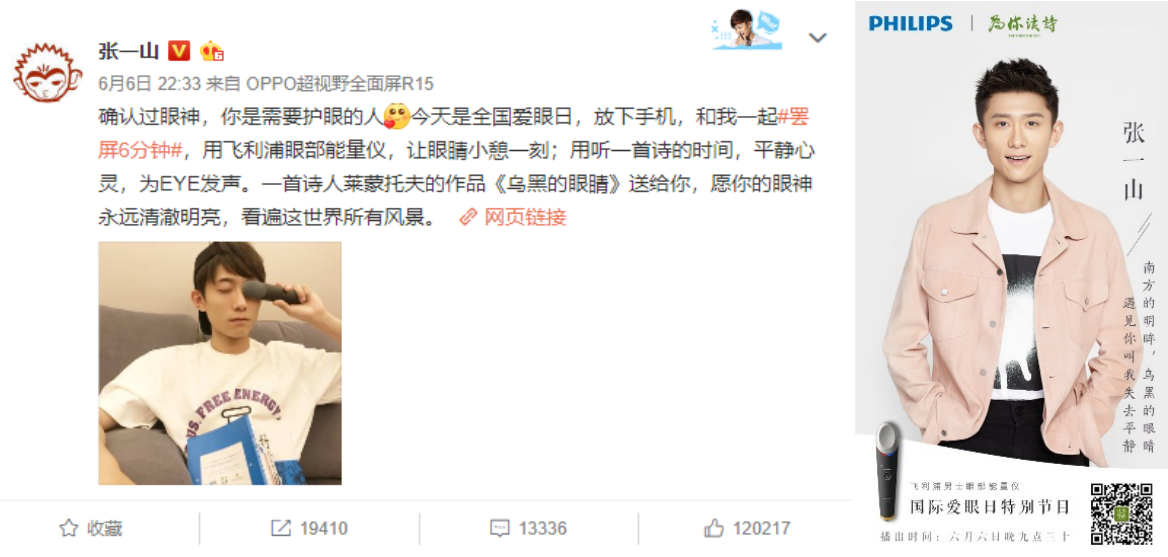Click the 6月6日 22:33 timestamp
The height and width of the screenshot is (557, 1168).
[150, 83]
